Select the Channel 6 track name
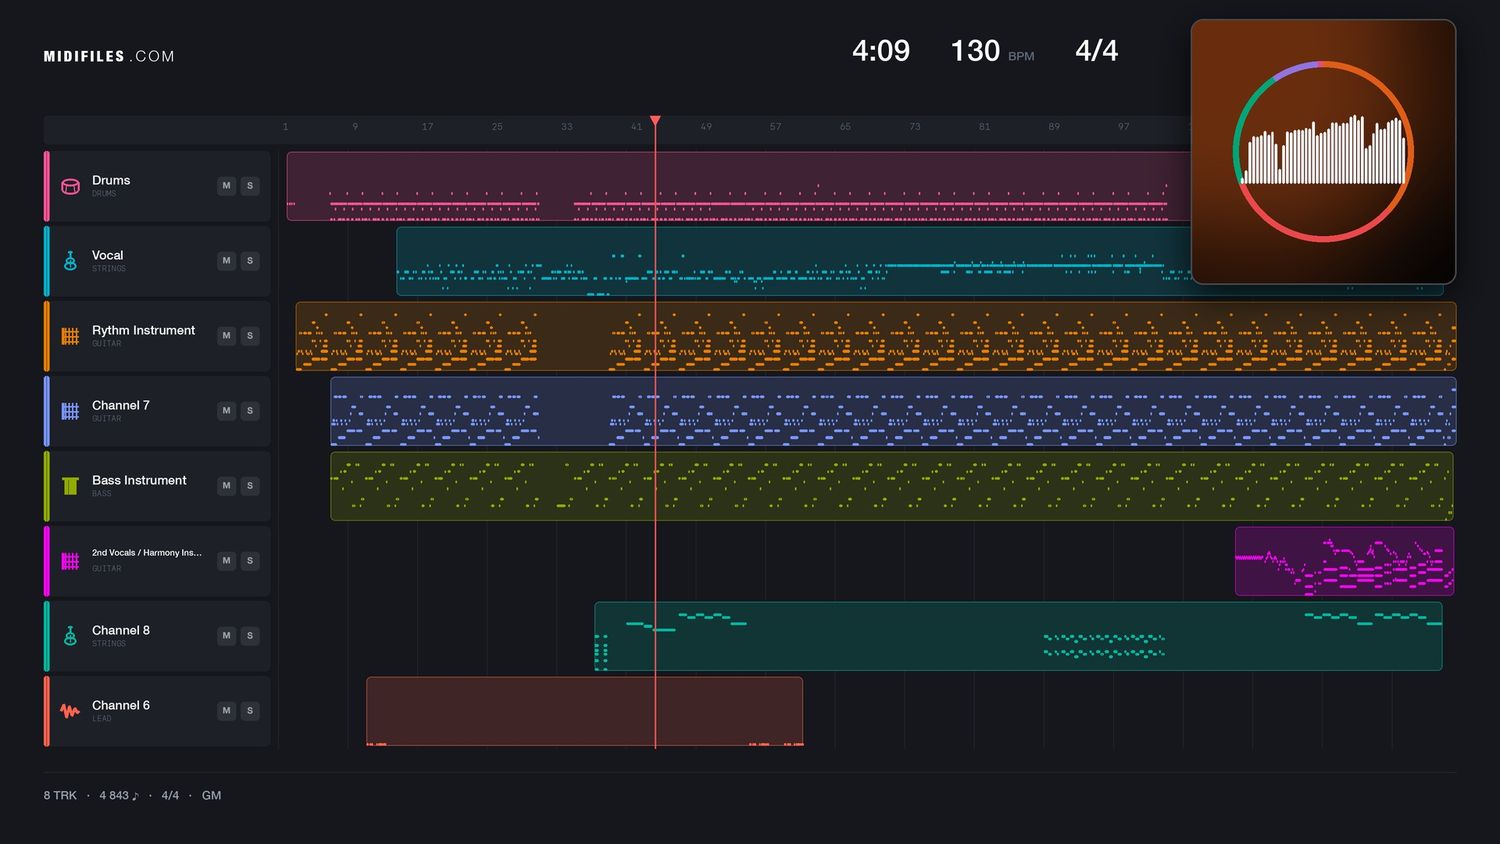 pyautogui.click(x=121, y=706)
